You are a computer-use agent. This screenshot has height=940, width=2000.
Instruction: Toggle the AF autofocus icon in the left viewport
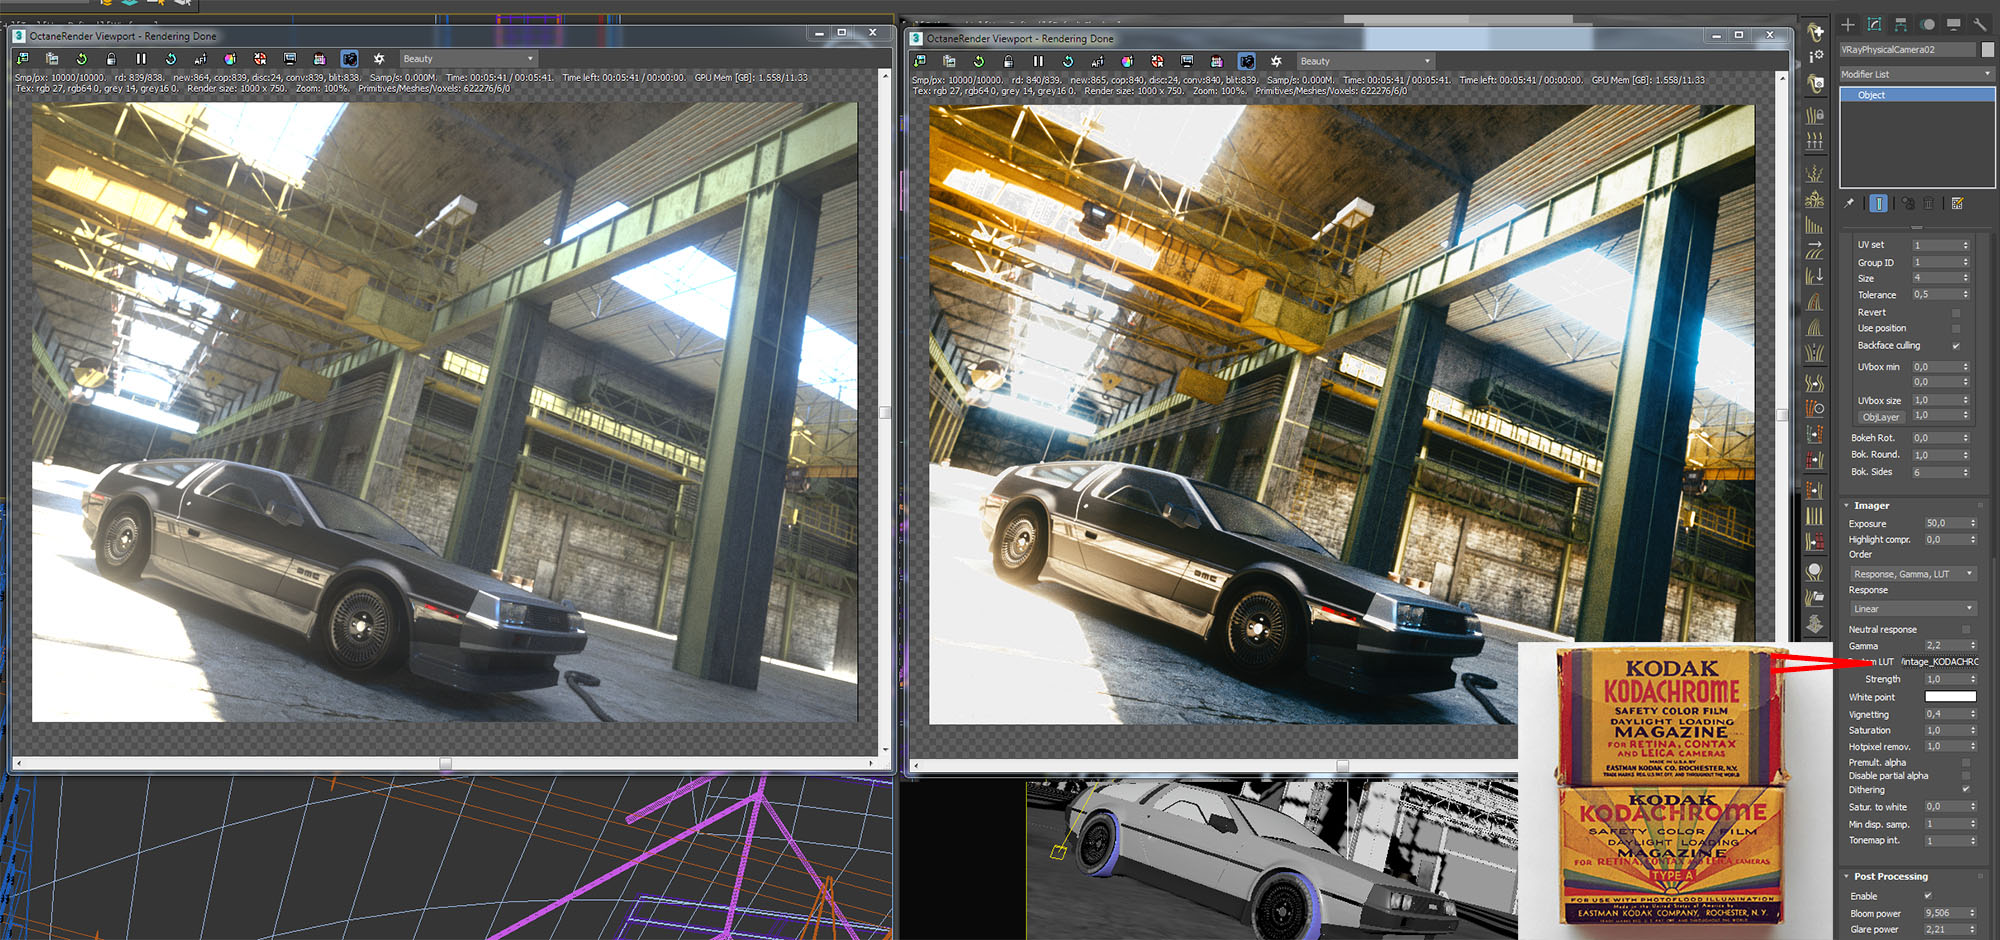click(200, 59)
